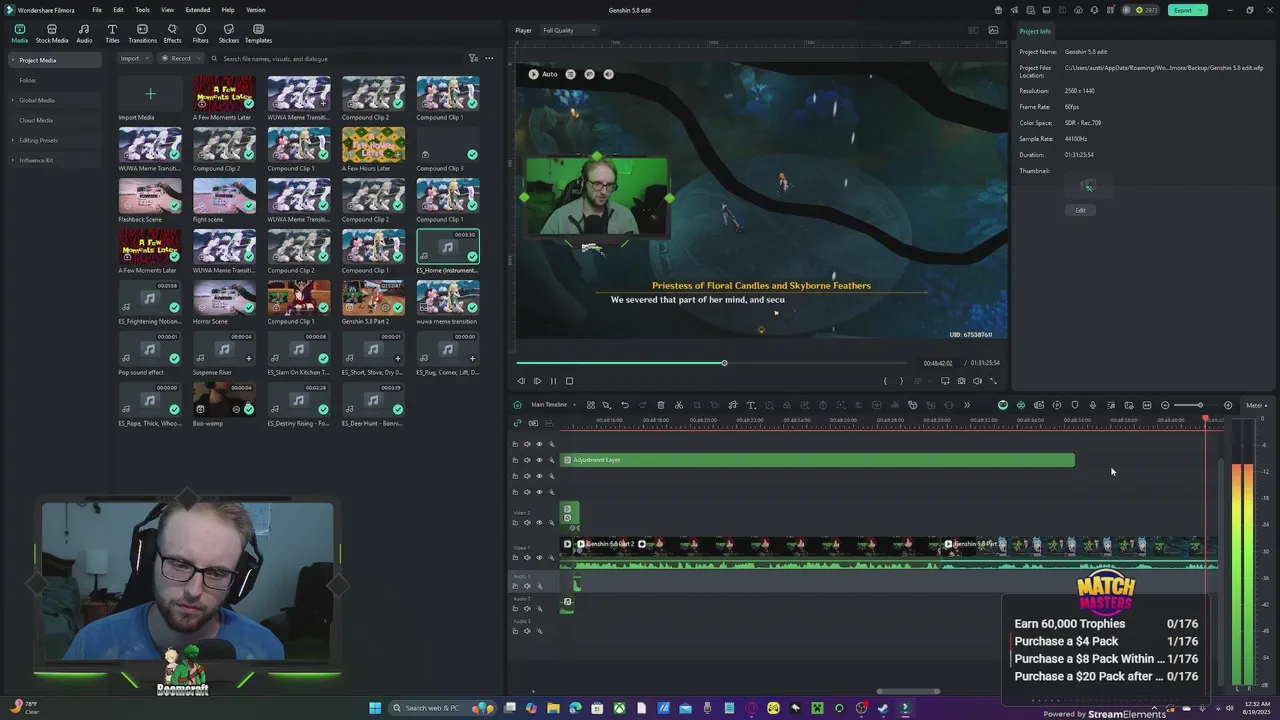Open the Titles tab

(112, 34)
